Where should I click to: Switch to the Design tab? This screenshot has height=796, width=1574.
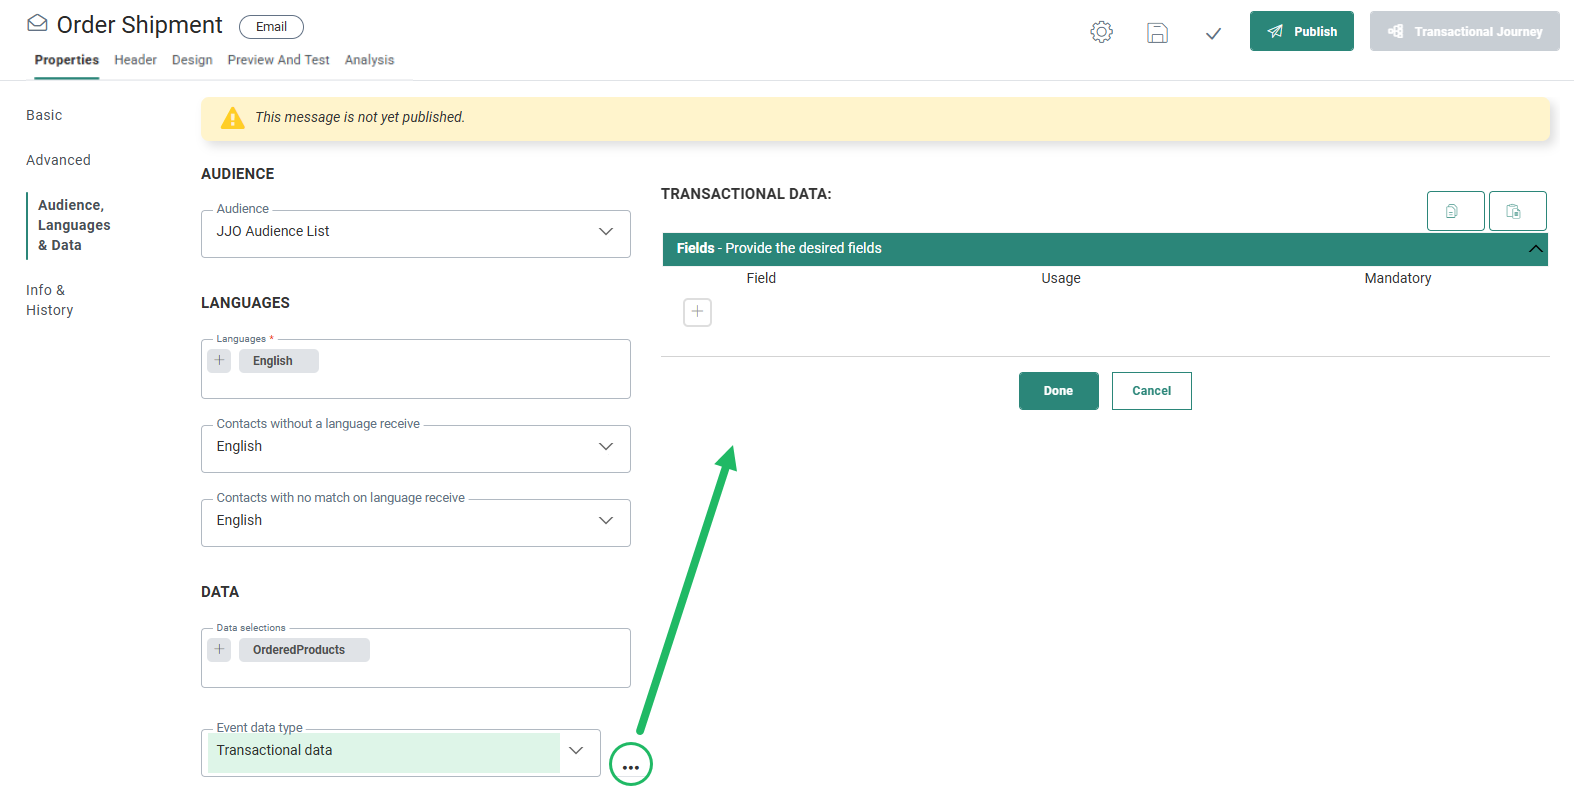click(x=192, y=60)
